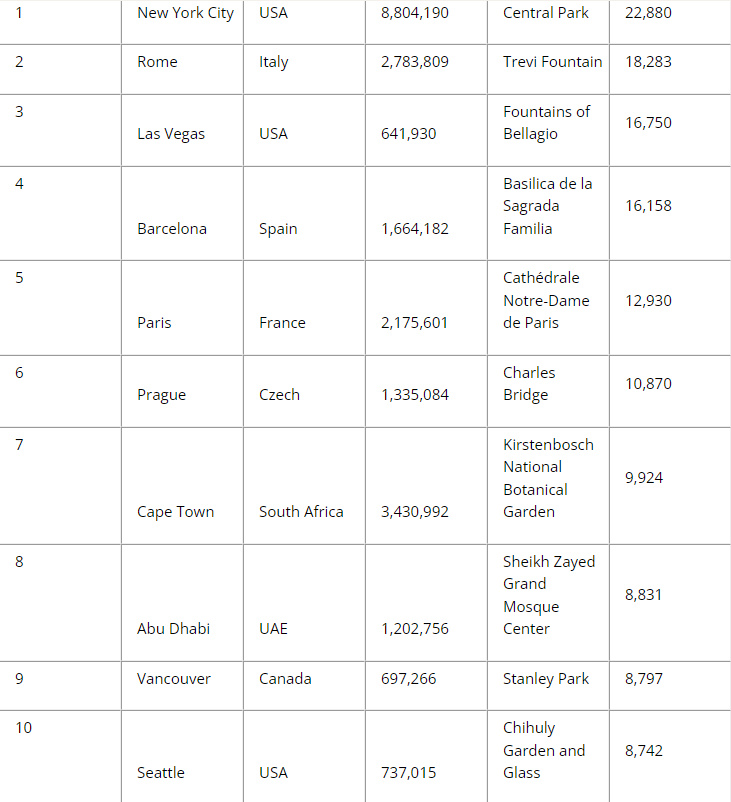
Task: Select Basilica de la Sagrada Familia cell
Action: pos(547,206)
